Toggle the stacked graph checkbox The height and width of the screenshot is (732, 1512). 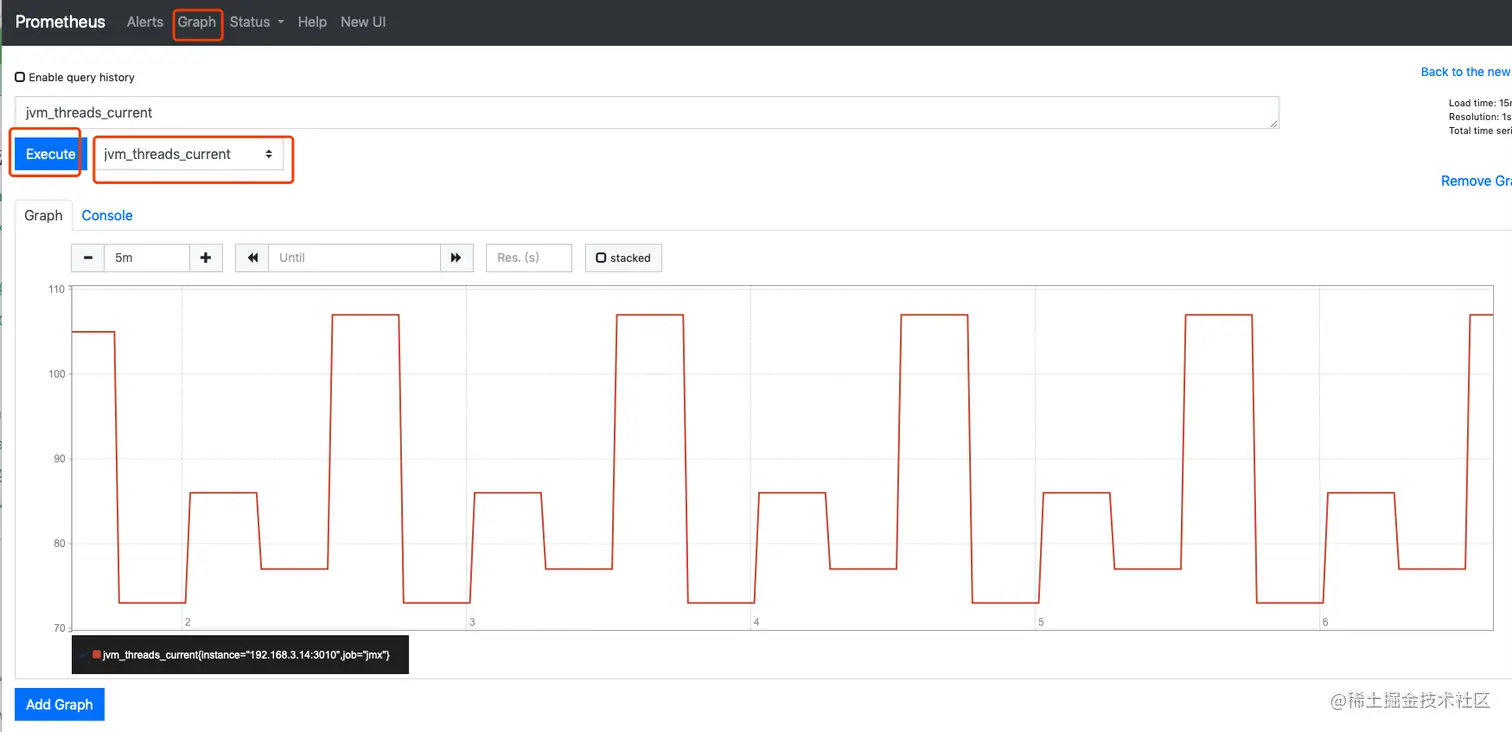[601, 258]
